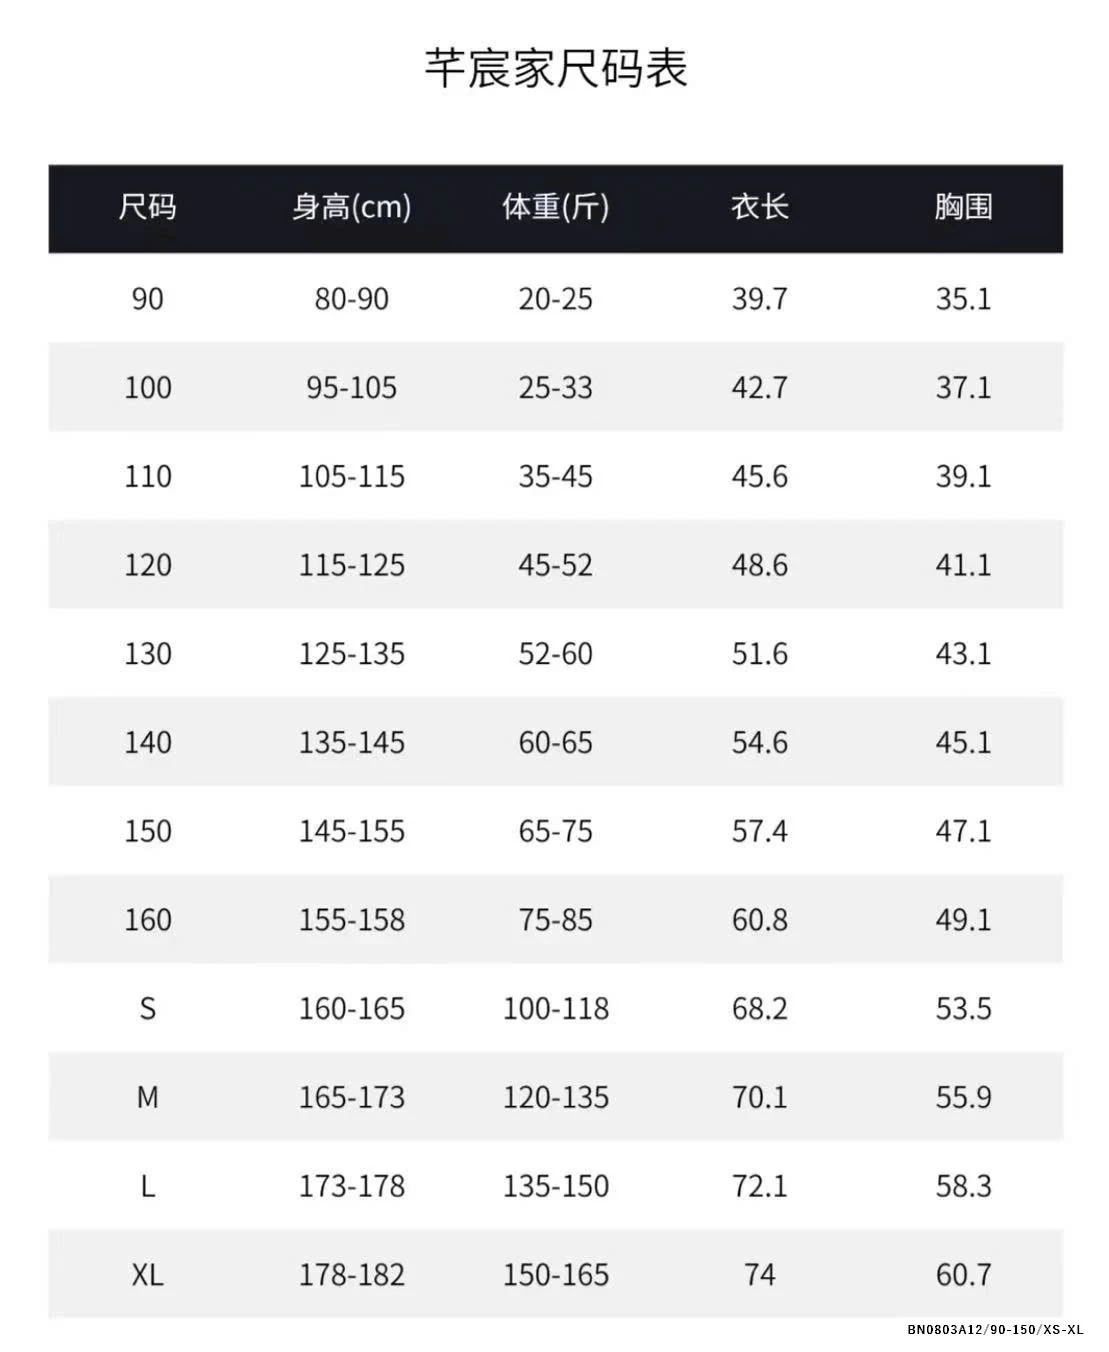Click the 芊宸家尺码表 title
This screenshot has width=1109, height=1352.
point(556,69)
